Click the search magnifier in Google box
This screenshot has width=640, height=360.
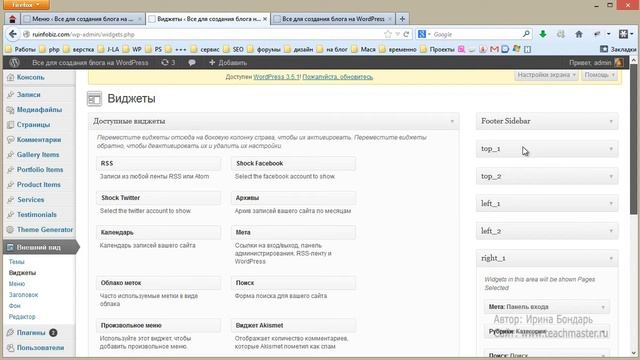(x=526, y=34)
